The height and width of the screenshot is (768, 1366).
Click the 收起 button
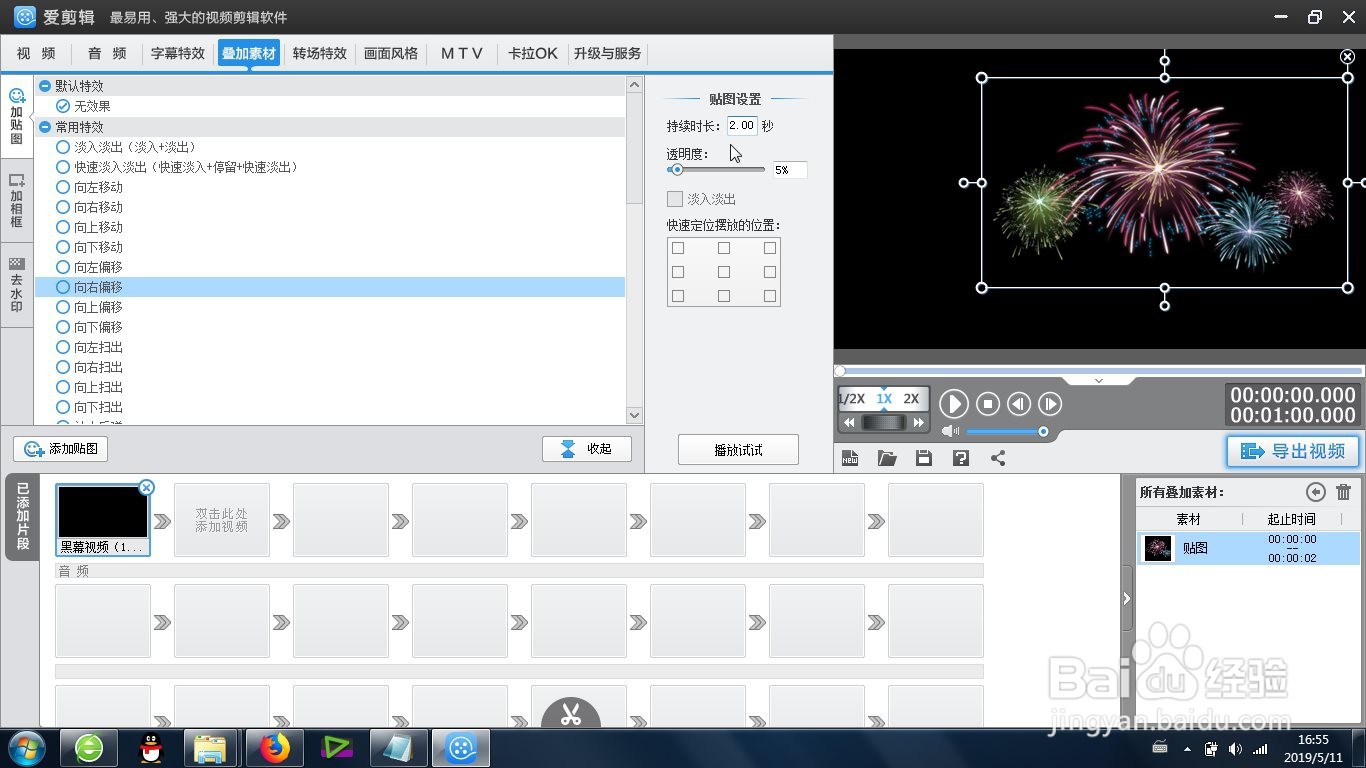587,449
